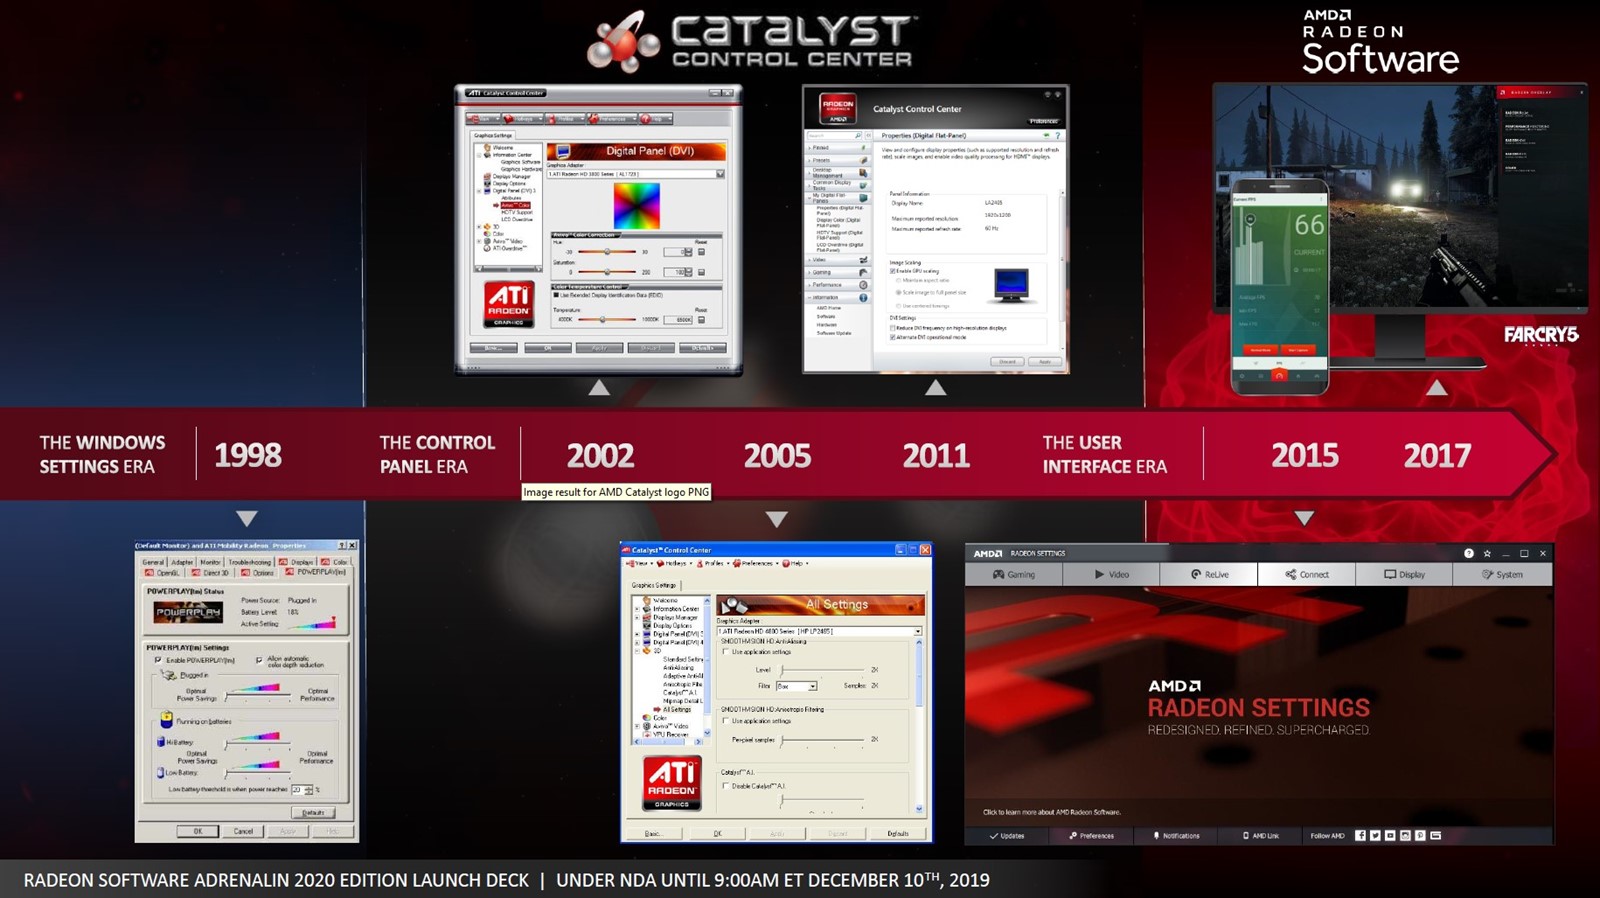Open AMD's Pinterest icon in Radeon Settings
Image resolution: width=1600 pixels, height=898 pixels.
tap(1420, 836)
